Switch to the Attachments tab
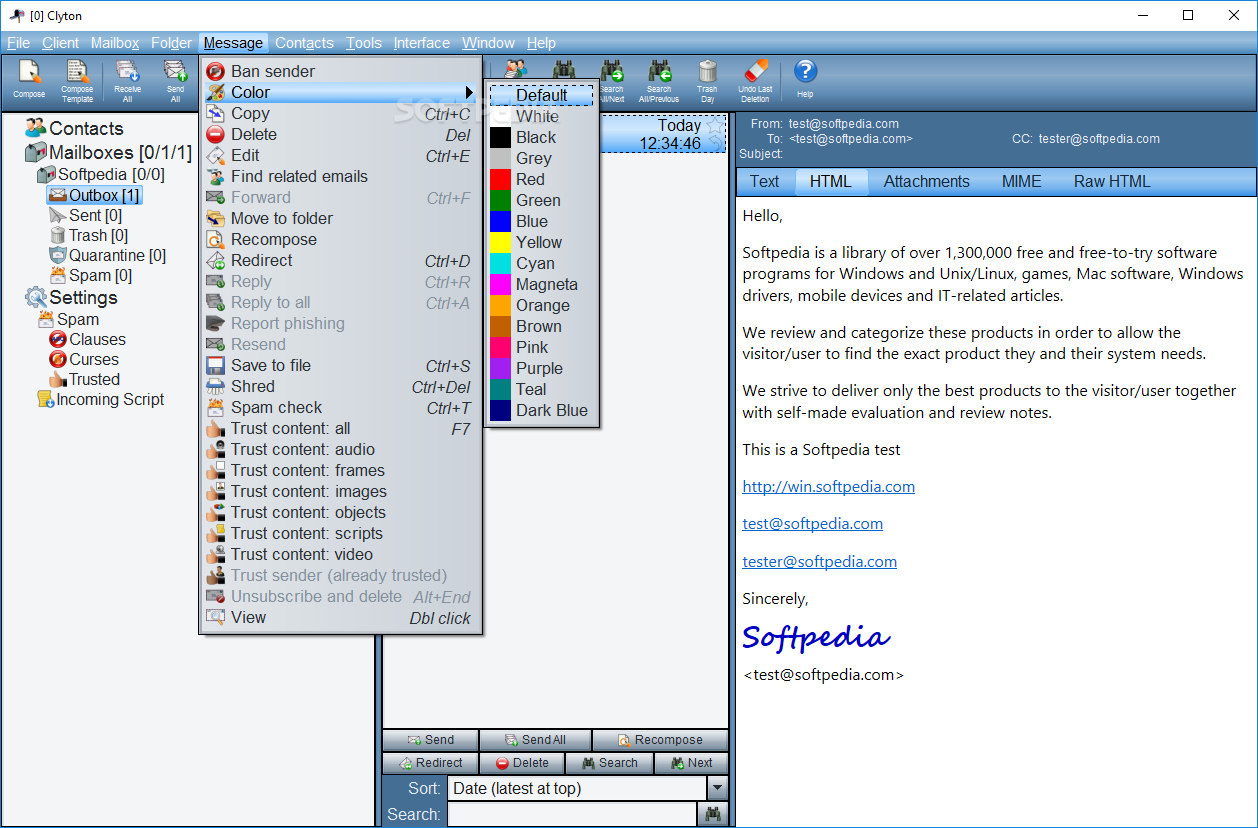The height and width of the screenshot is (828, 1258). (927, 181)
